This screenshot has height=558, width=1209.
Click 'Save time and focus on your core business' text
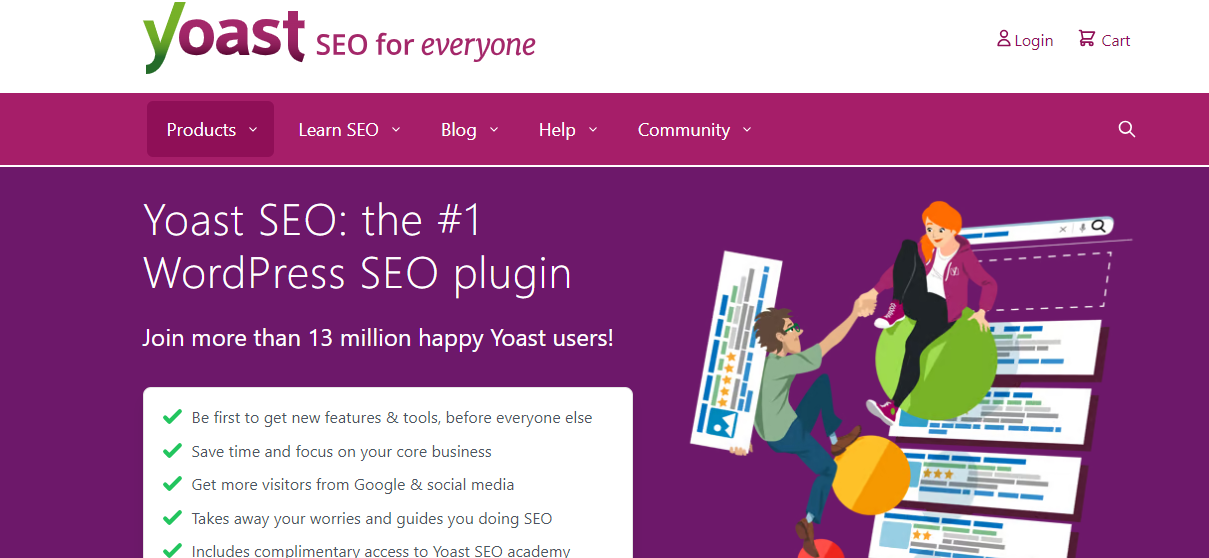[x=342, y=452]
